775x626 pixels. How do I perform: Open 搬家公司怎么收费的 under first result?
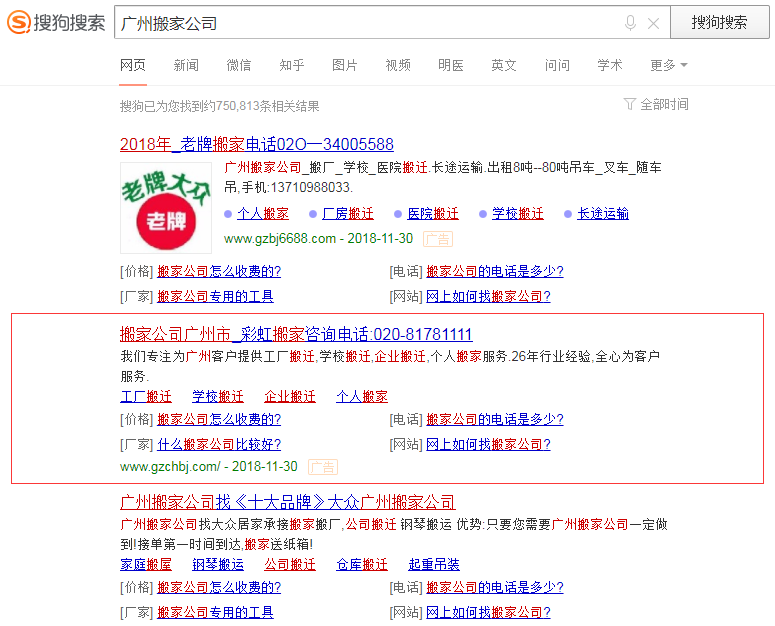219,271
